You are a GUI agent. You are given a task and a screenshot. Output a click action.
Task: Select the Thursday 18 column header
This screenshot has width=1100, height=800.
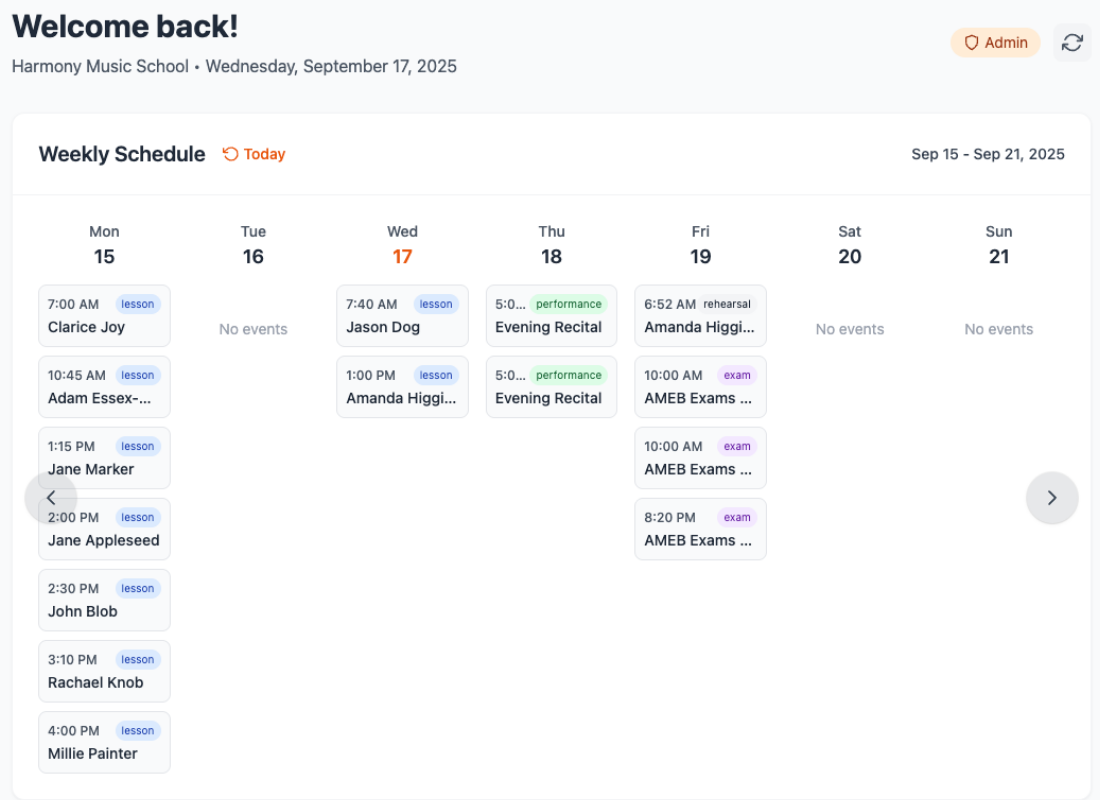click(551, 245)
